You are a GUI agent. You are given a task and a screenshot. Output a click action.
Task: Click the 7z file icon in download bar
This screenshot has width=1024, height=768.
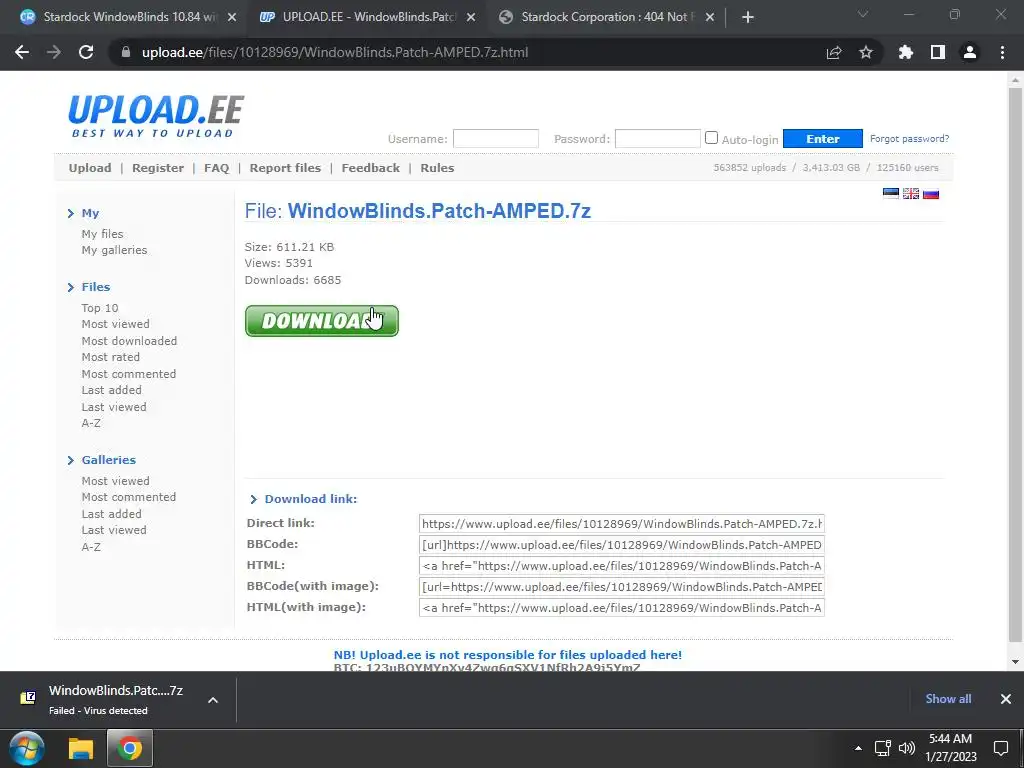point(28,698)
